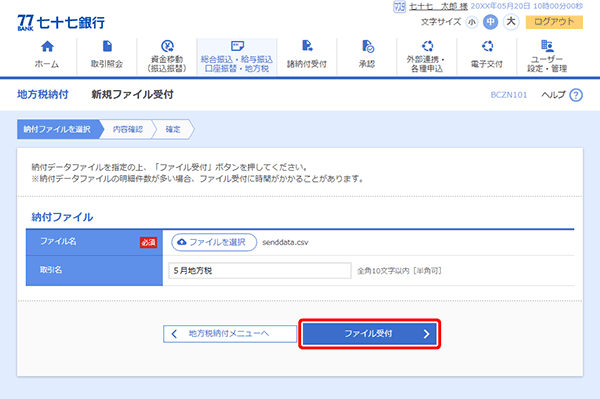Click the date and time text in header
This screenshot has width=600, height=399.
point(527,7)
